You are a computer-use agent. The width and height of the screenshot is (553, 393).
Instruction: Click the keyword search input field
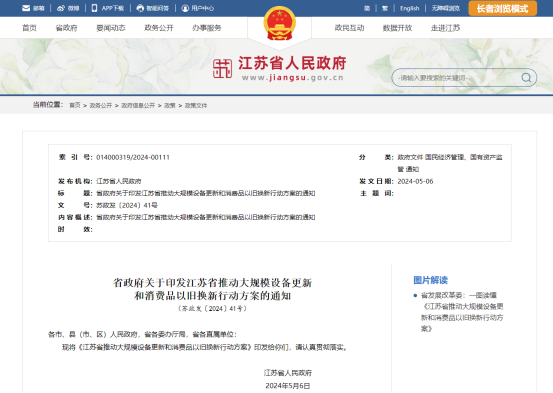pyautogui.click(x=457, y=78)
